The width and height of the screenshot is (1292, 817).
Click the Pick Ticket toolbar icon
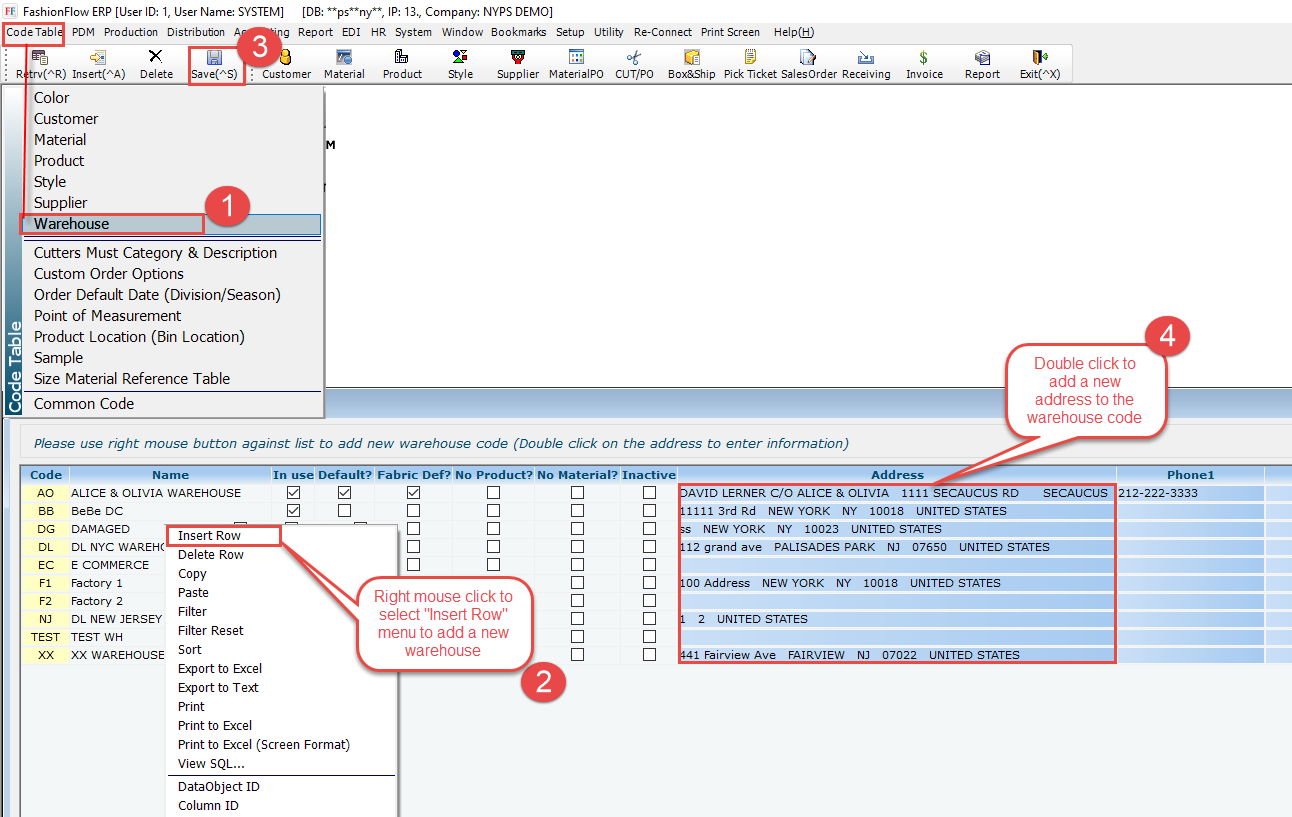click(x=750, y=59)
